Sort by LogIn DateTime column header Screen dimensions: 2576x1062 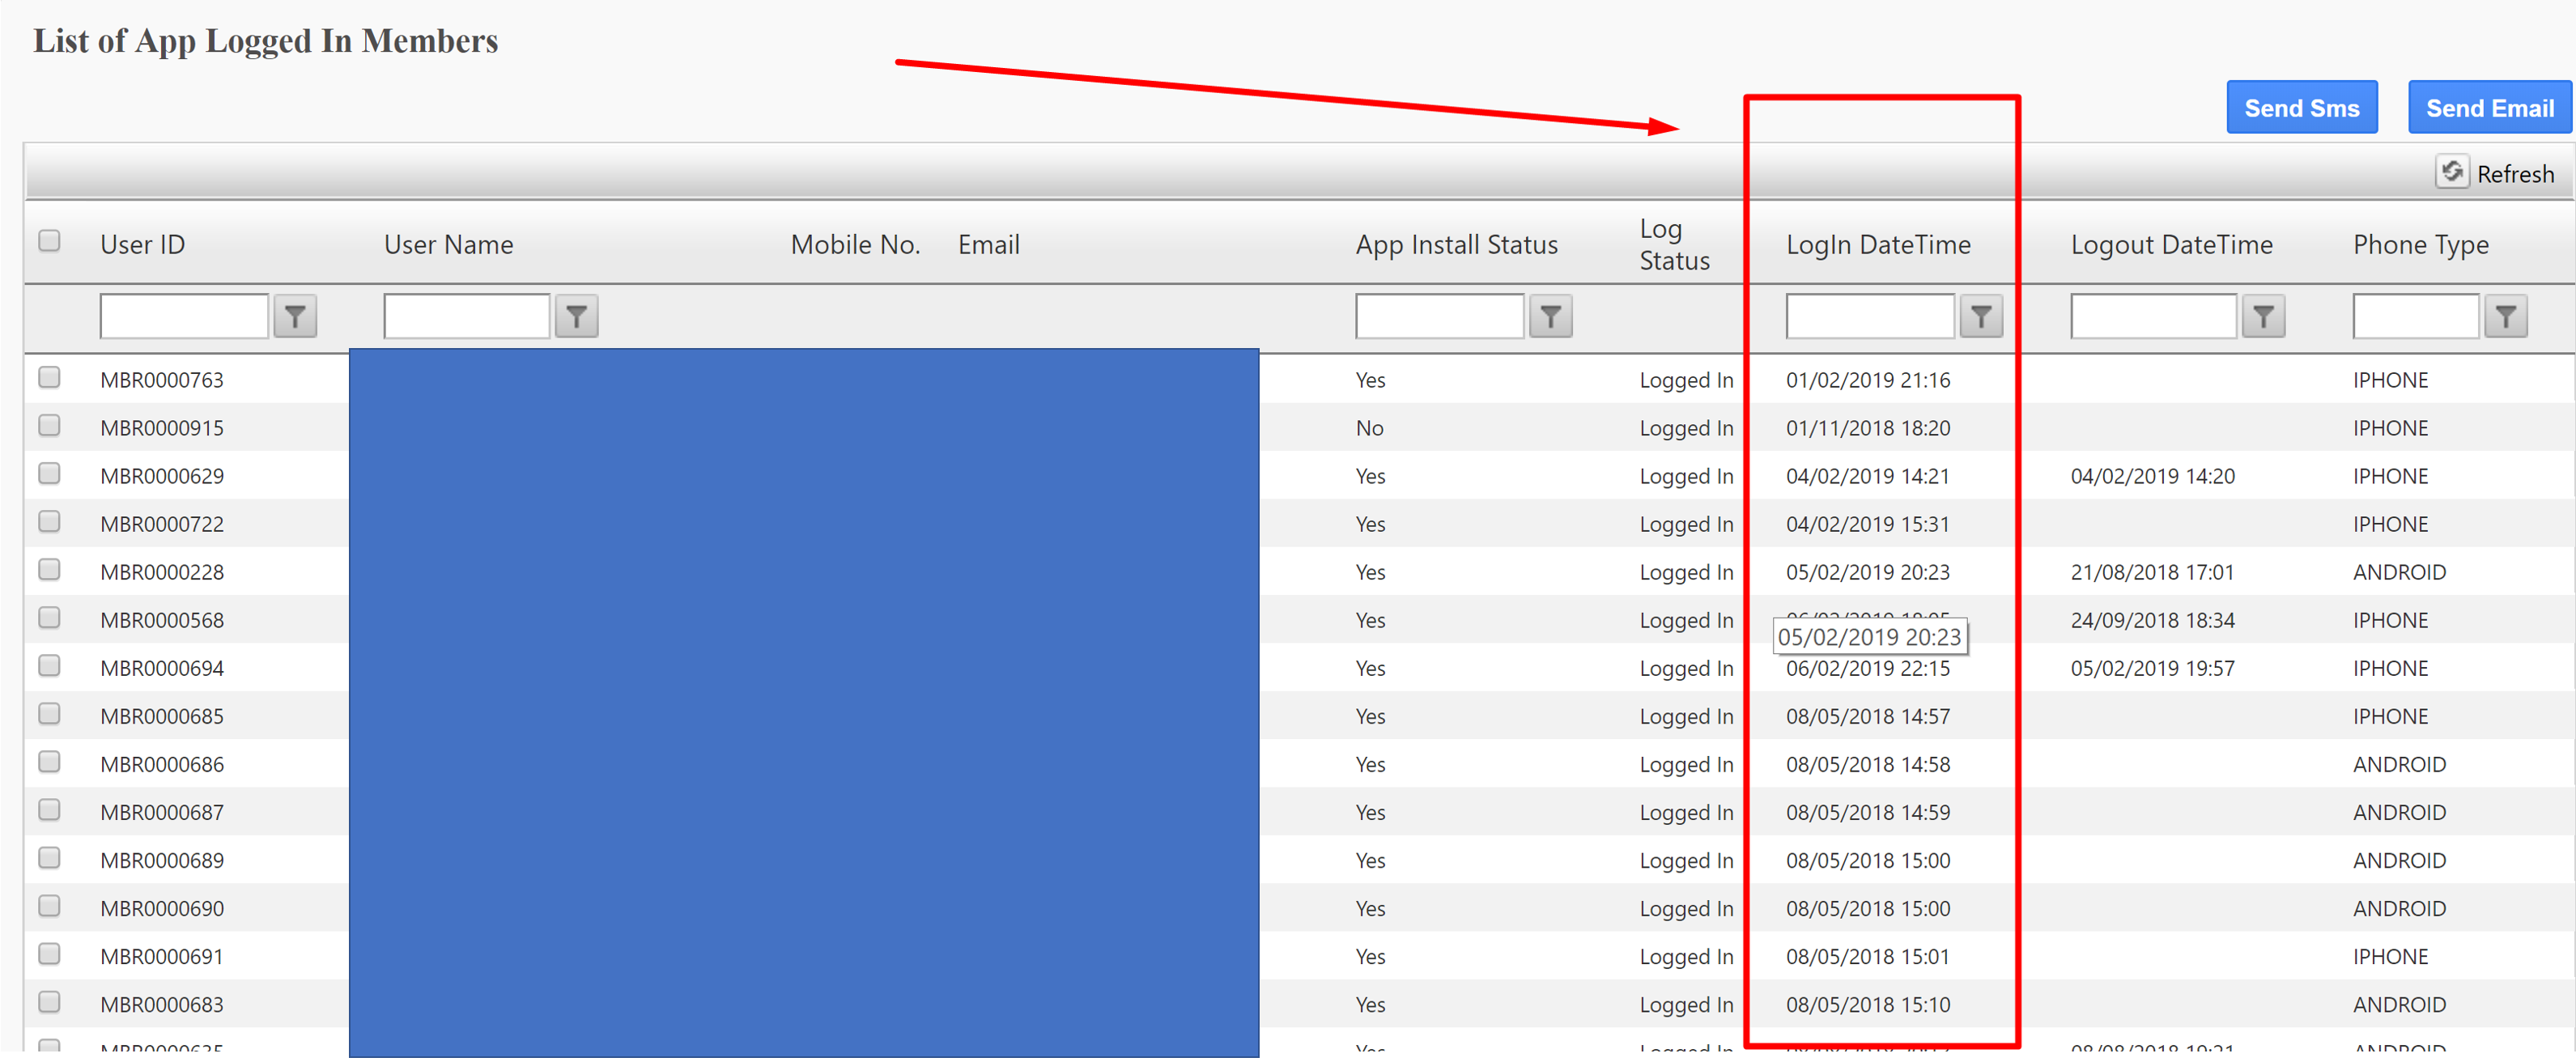point(1878,245)
